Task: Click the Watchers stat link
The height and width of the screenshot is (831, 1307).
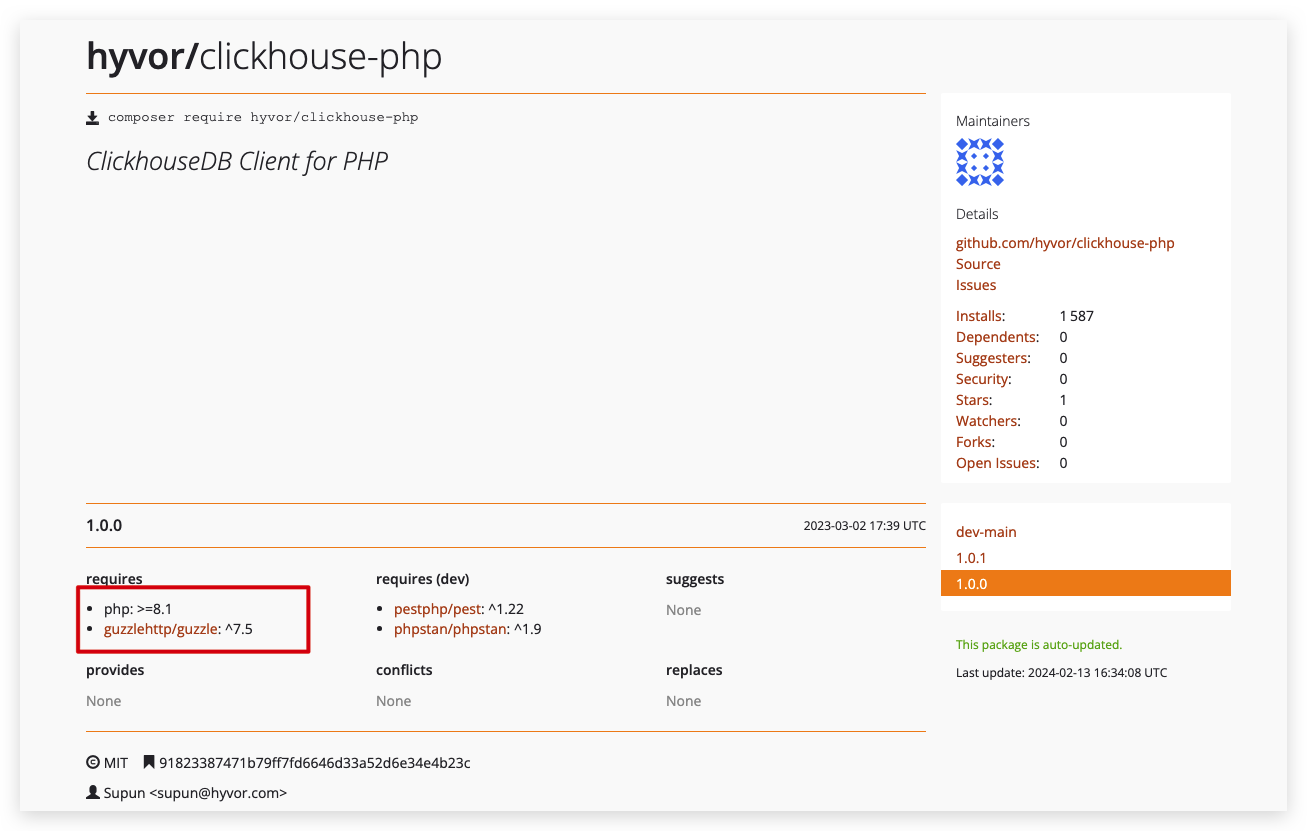Action: (x=988, y=421)
